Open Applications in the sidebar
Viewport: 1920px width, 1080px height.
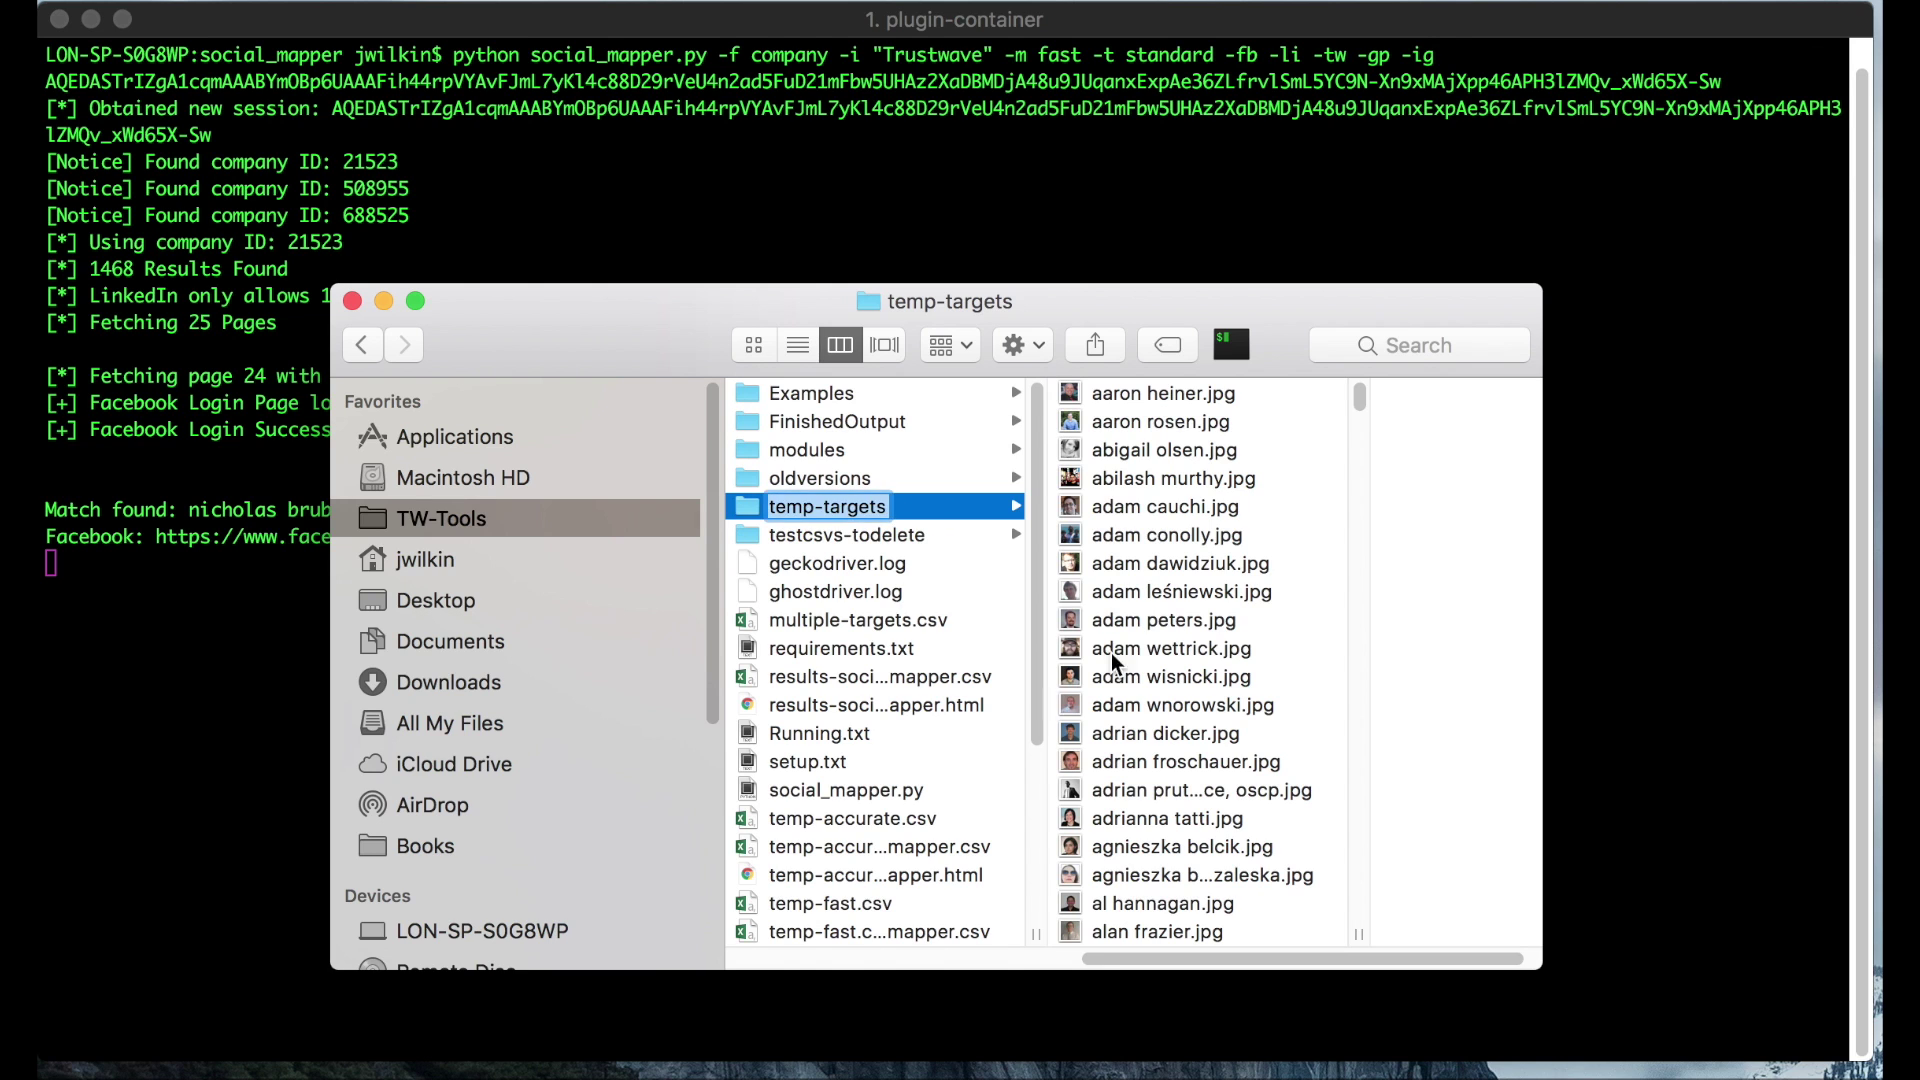(454, 437)
